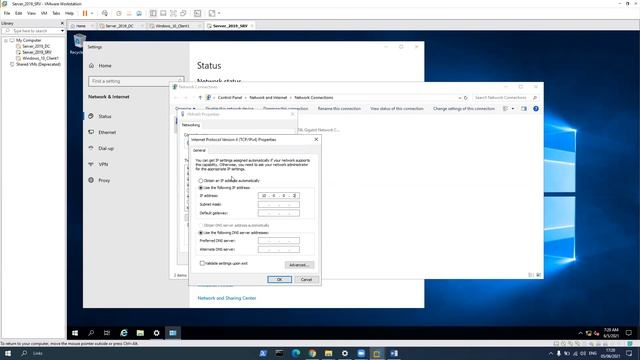
Task: Click the stretch guest display toolbar icon
Action: [x=212, y=13]
